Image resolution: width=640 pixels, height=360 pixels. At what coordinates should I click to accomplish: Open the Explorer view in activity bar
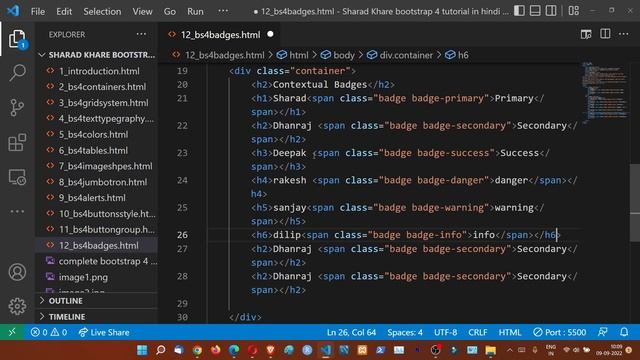pyautogui.click(x=17, y=39)
